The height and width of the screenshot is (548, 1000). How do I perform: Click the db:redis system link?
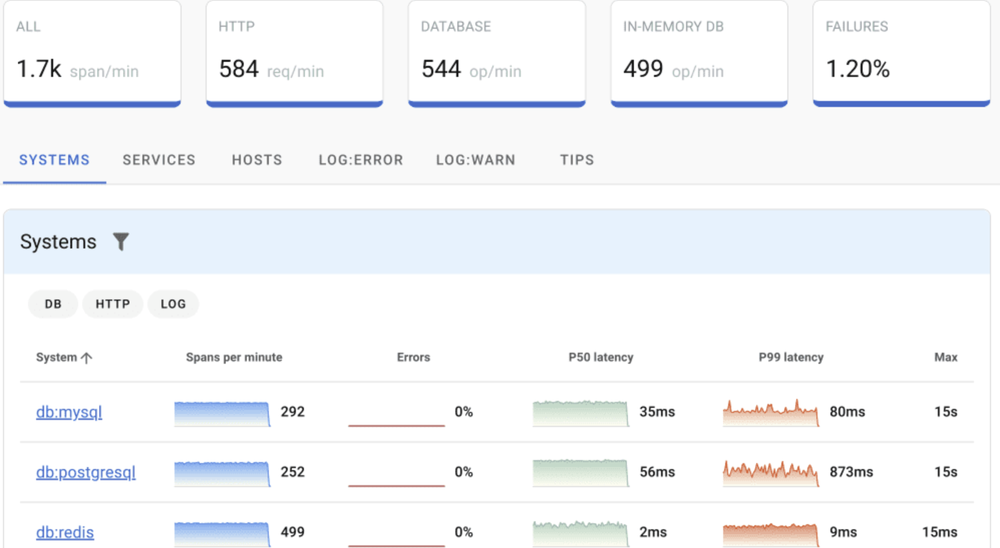[65, 532]
